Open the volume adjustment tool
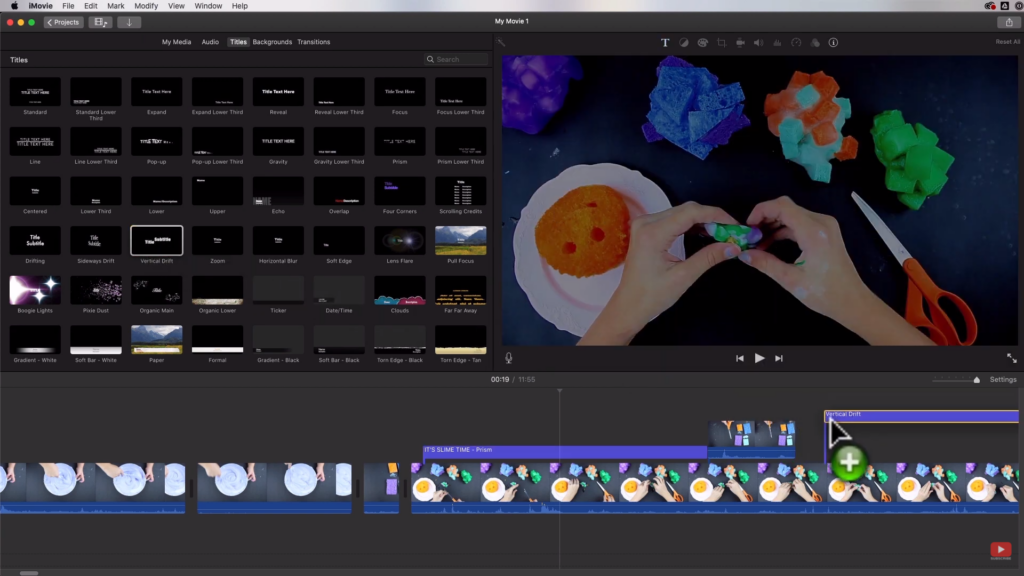Viewport: 1024px width, 576px height. pyautogui.click(x=759, y=42)
